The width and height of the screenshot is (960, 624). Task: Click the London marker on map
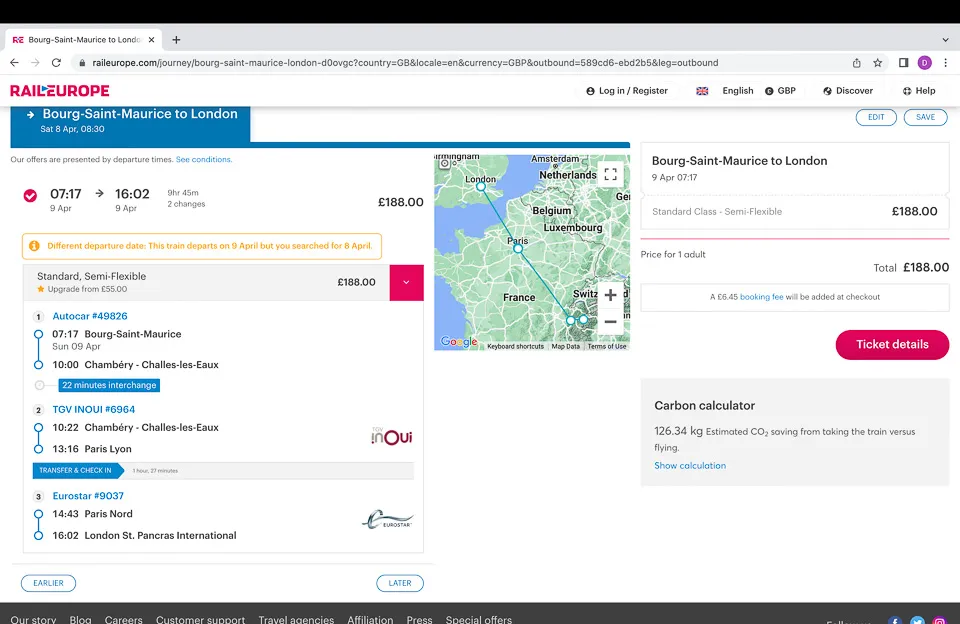coord(481,186)
